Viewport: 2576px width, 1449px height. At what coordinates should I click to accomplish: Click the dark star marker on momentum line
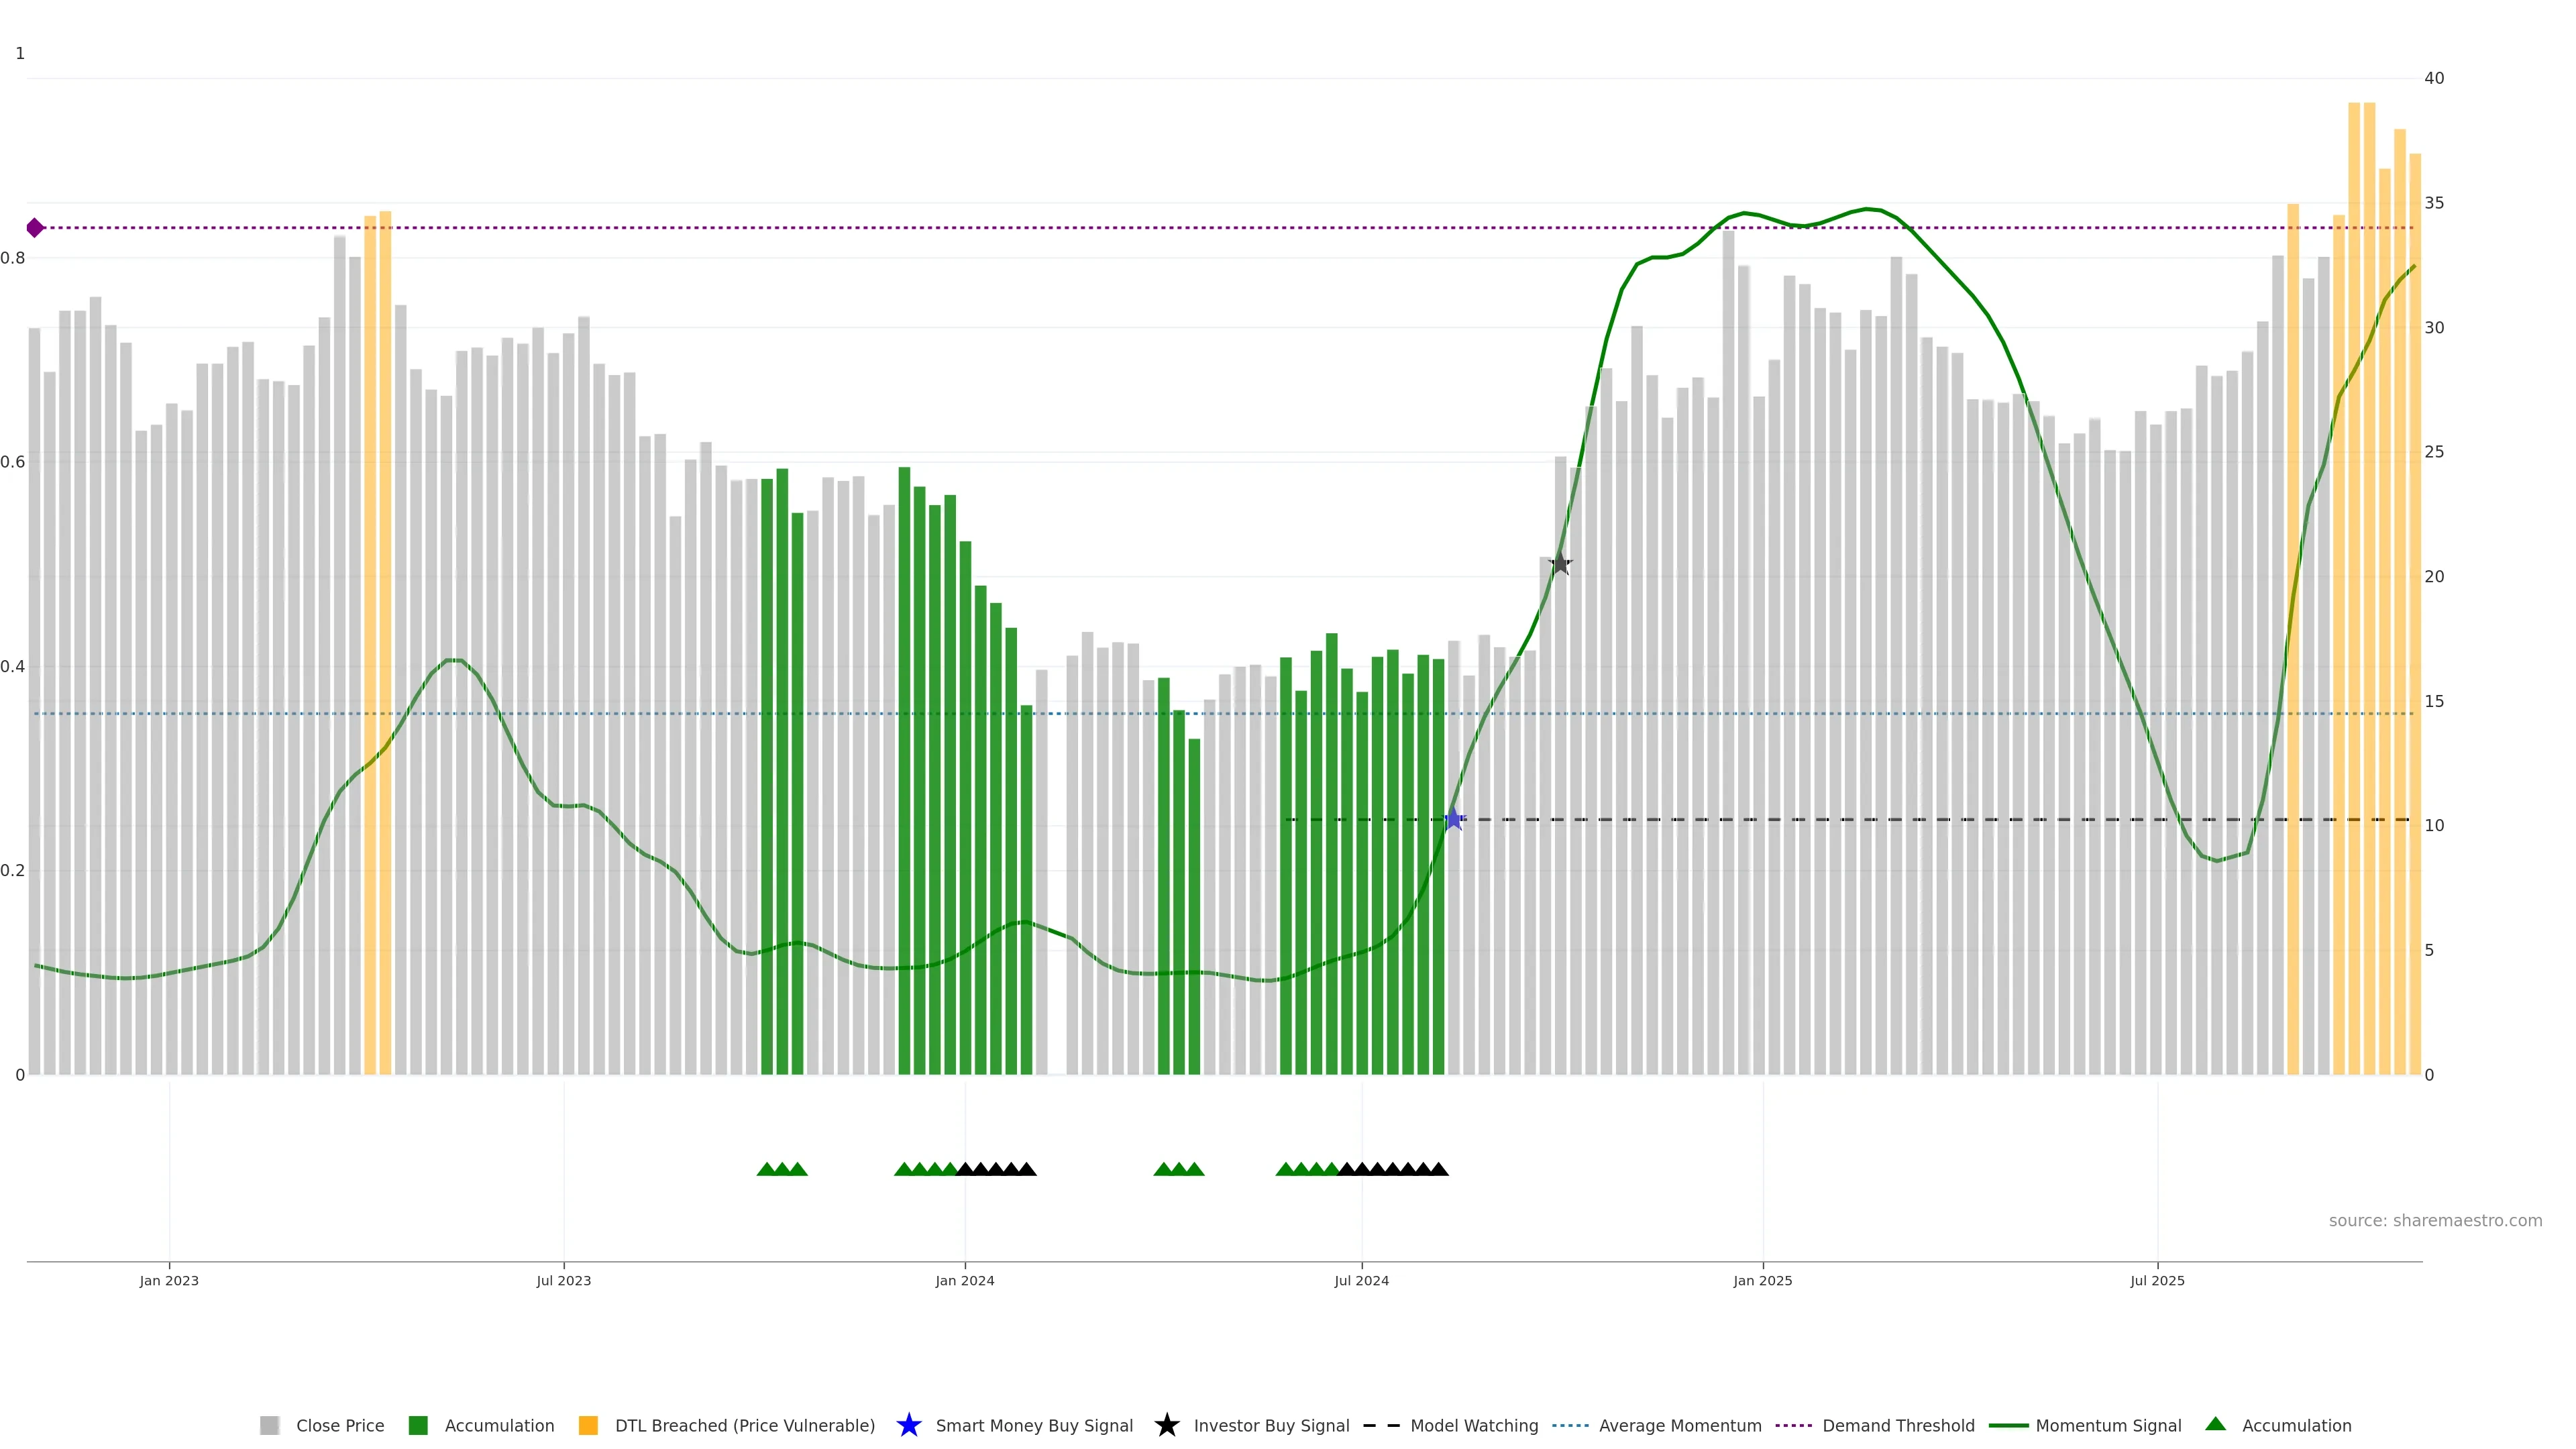[1560, 564]
